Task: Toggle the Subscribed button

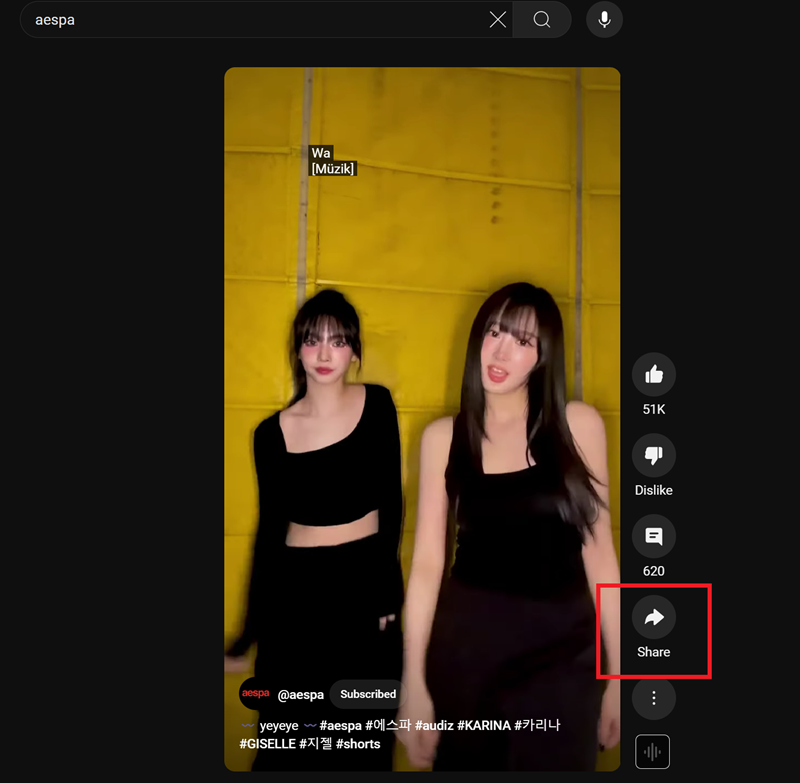Action: tap(368, 694)
